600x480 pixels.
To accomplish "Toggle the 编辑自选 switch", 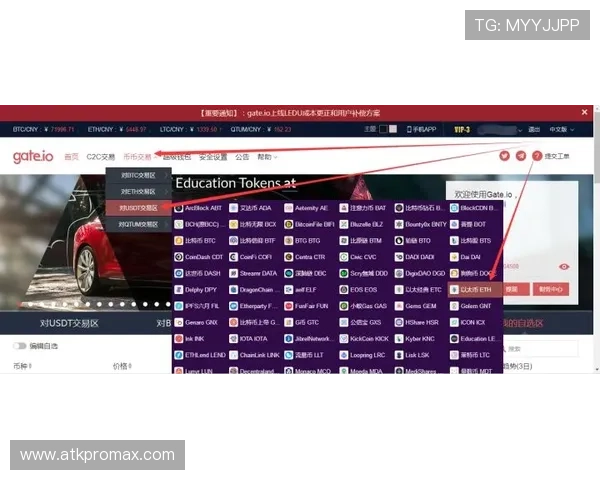I will (19, 345).
